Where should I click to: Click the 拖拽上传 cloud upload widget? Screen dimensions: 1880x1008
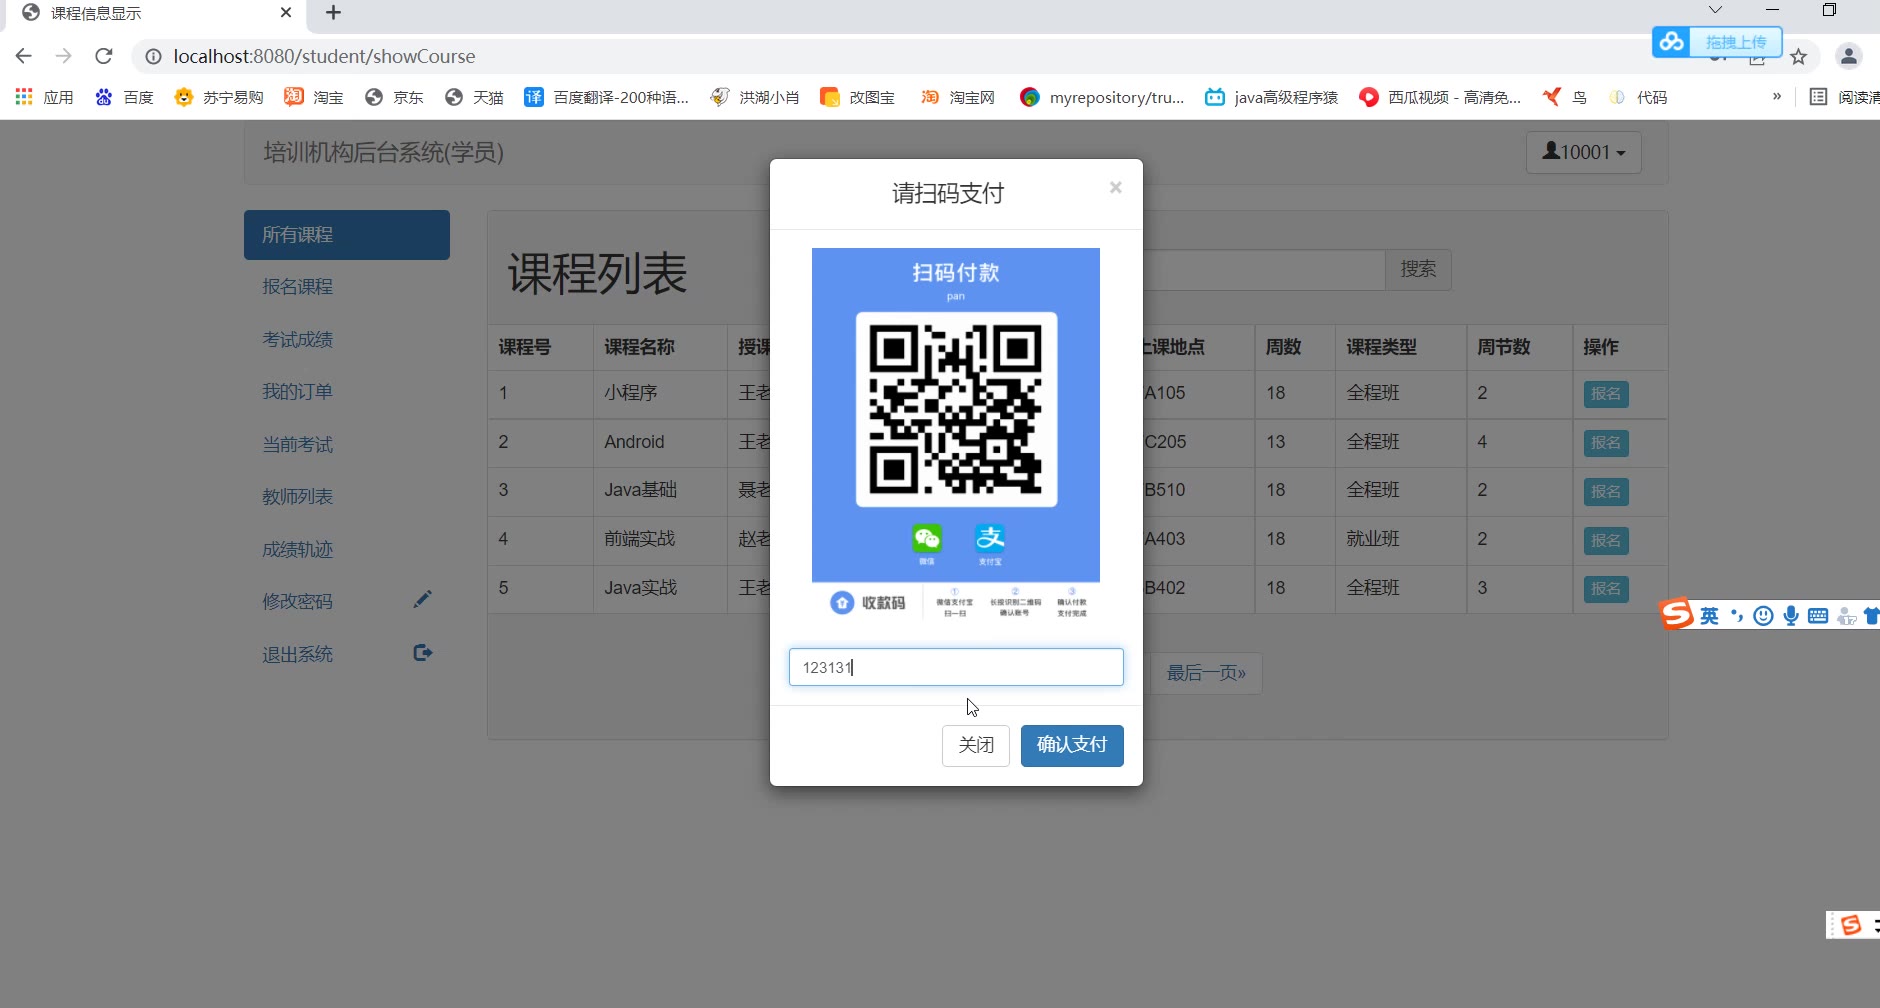[x=1717, y=42]
